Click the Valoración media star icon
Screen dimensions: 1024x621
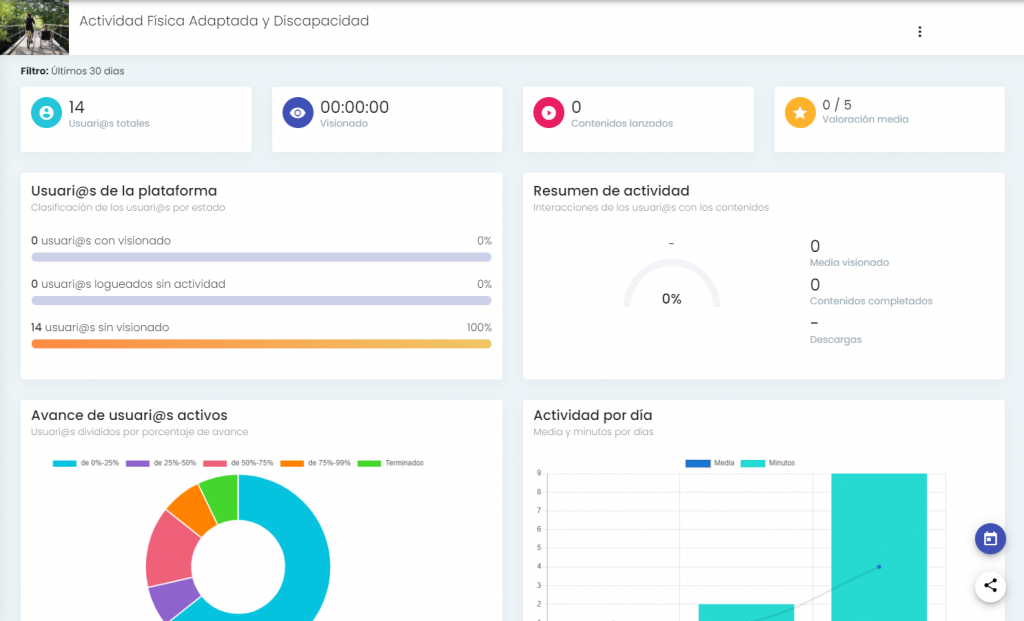click(x=800, y=112)
